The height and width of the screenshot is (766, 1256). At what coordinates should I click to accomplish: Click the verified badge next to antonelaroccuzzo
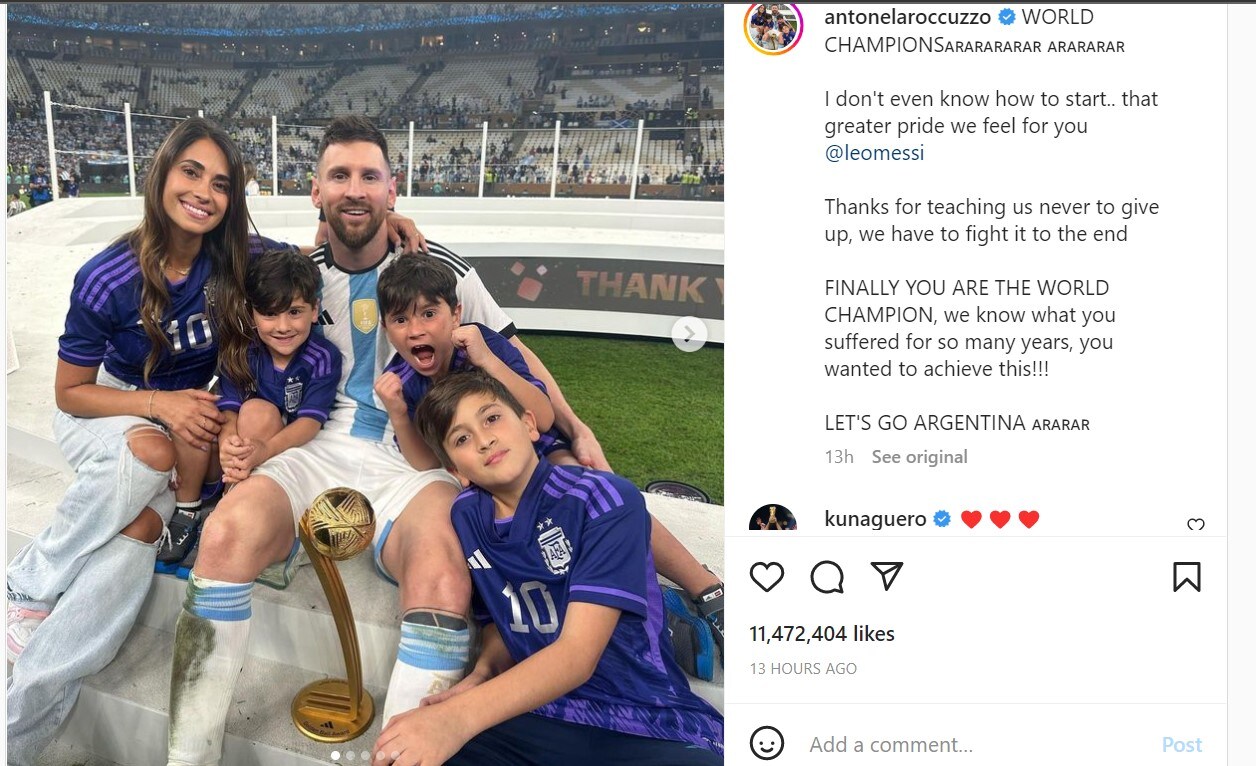click(1008, 17)
